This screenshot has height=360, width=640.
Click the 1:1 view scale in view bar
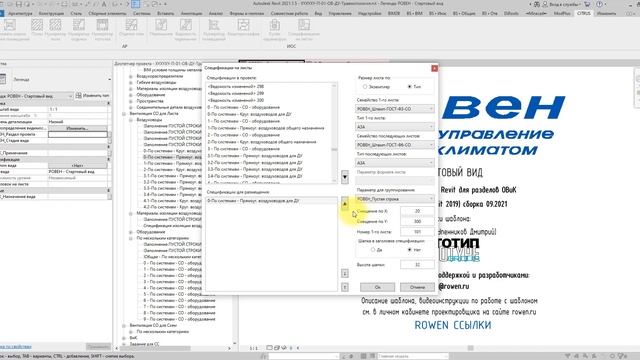pos(253,348)
